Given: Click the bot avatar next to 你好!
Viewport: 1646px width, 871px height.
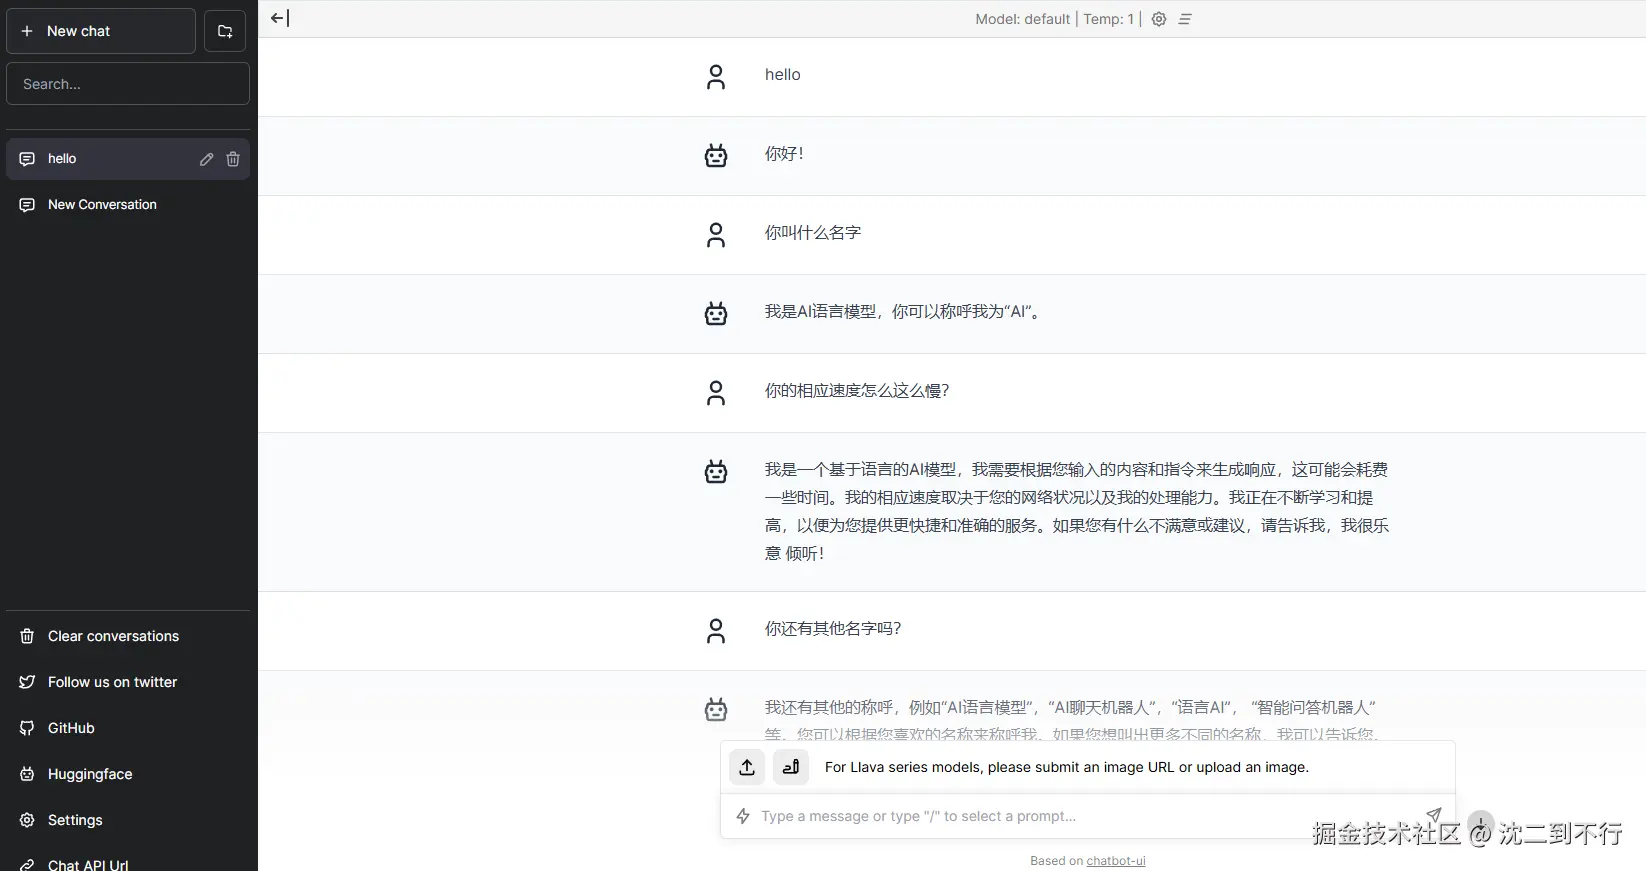Looking at the screenshot, I should coord(716,155).
